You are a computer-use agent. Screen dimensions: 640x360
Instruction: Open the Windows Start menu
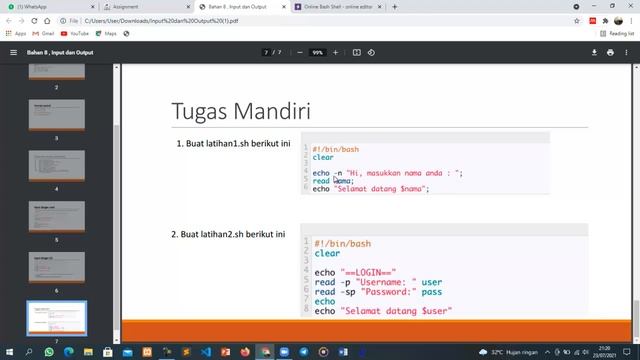pos(9,352)
